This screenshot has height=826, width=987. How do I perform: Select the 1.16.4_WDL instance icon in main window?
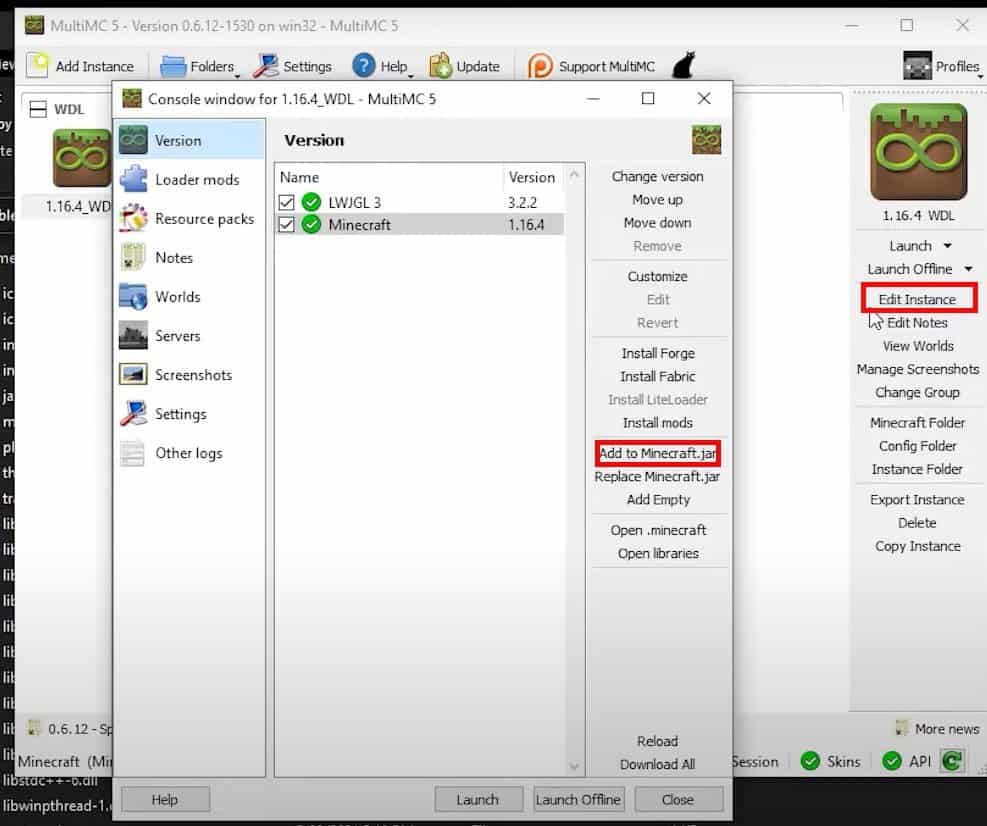pos(81,158)
